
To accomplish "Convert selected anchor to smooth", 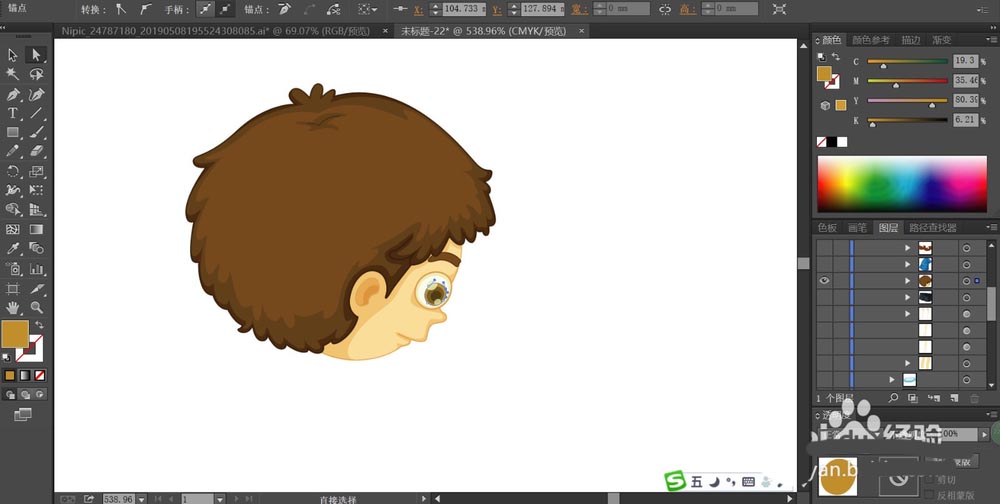I will [146, 9].
